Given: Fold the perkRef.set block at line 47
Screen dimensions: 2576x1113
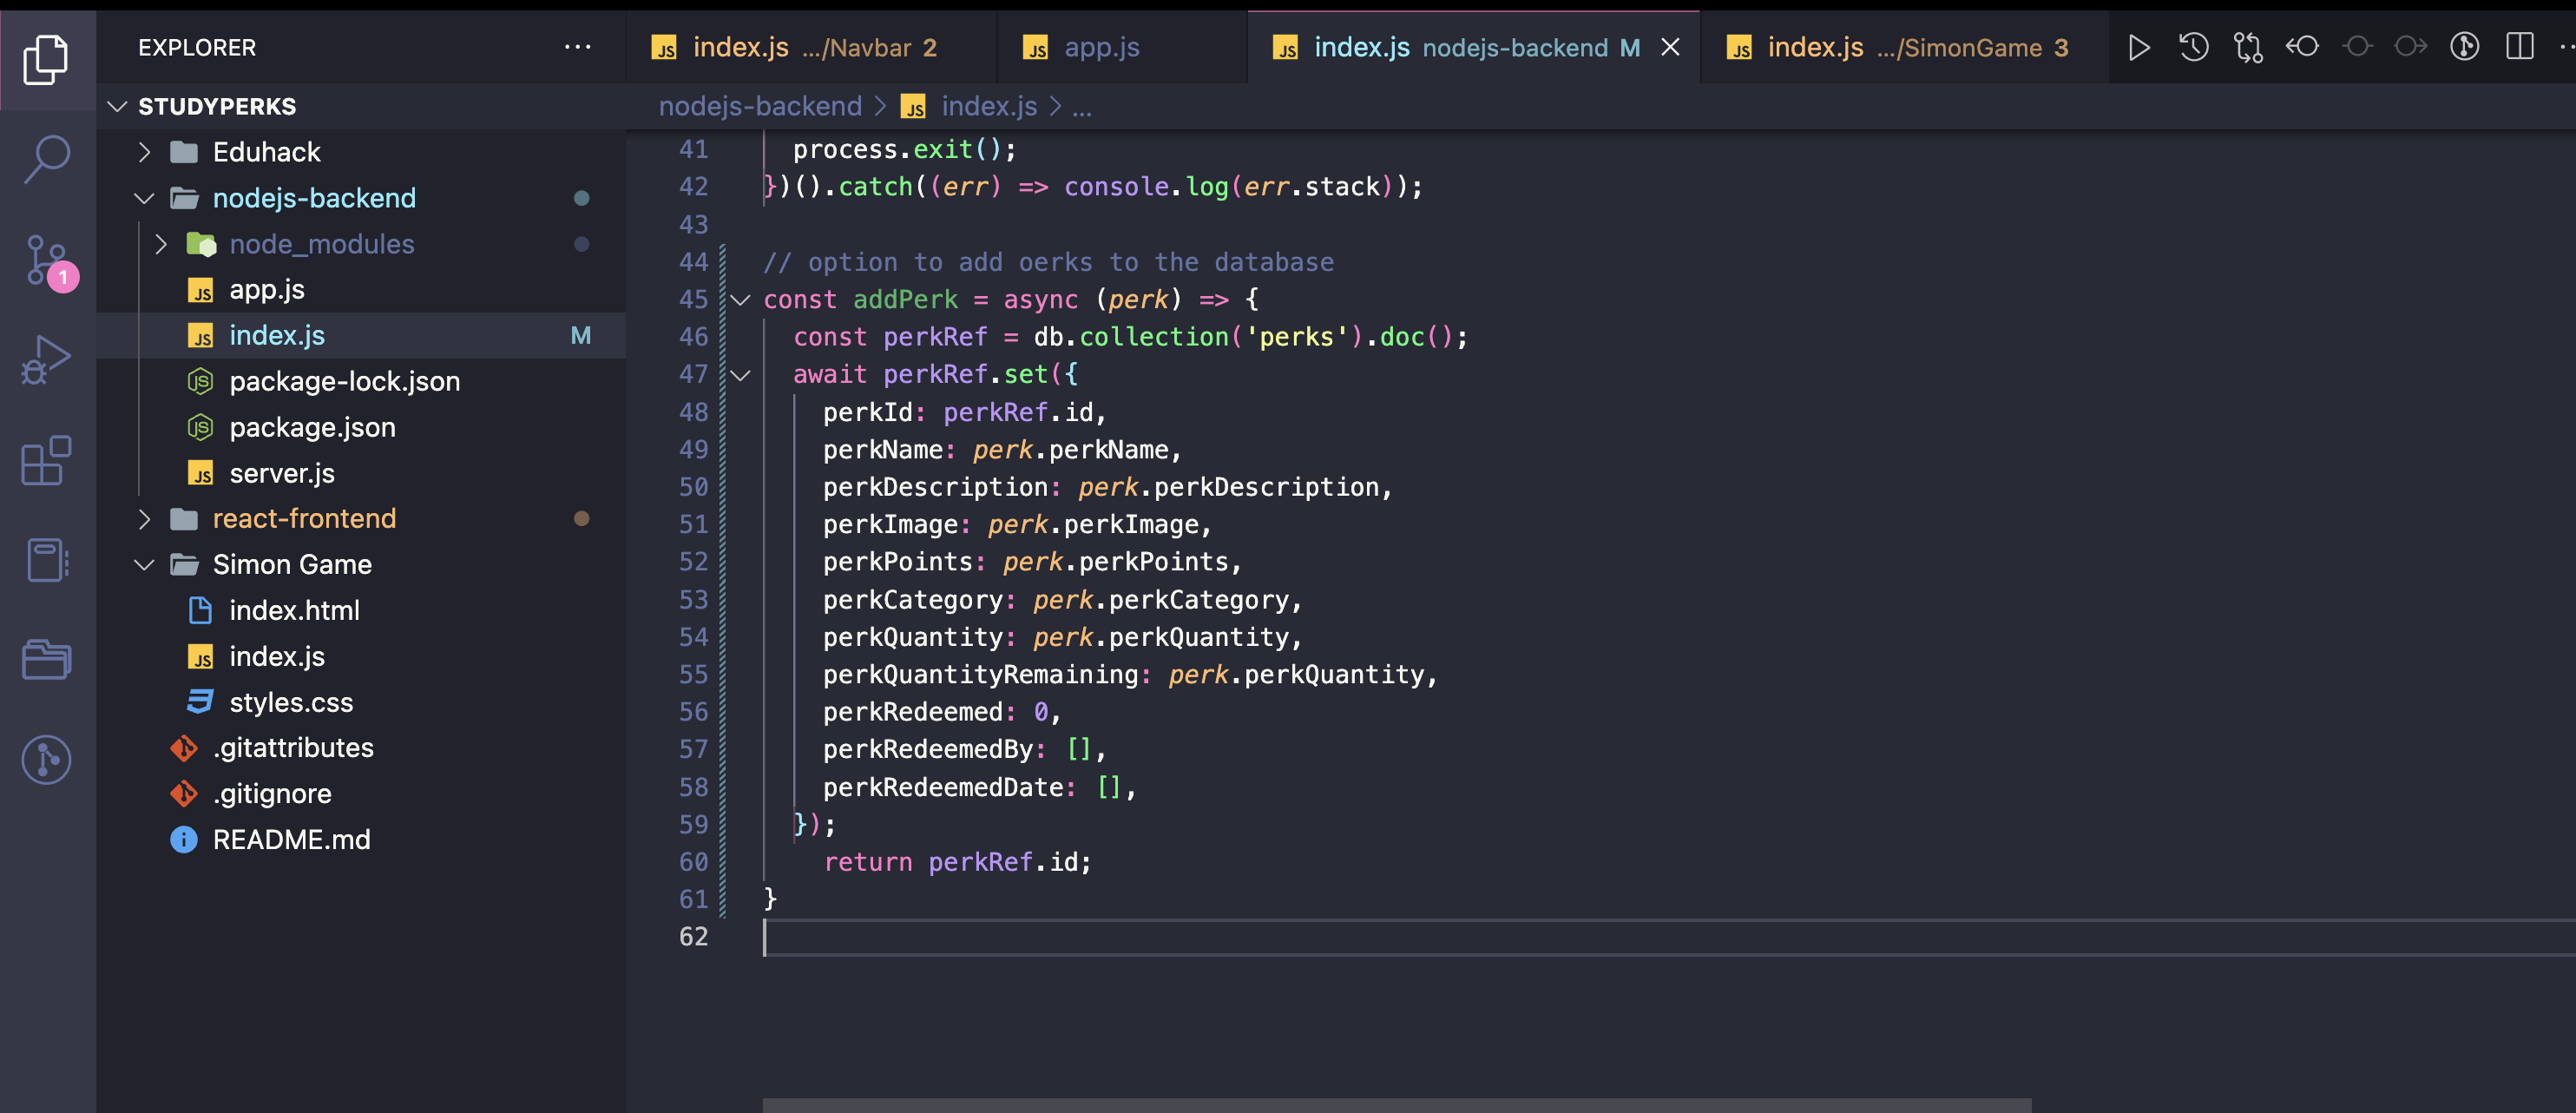Looking at the screenshot, I should [740, 375].
